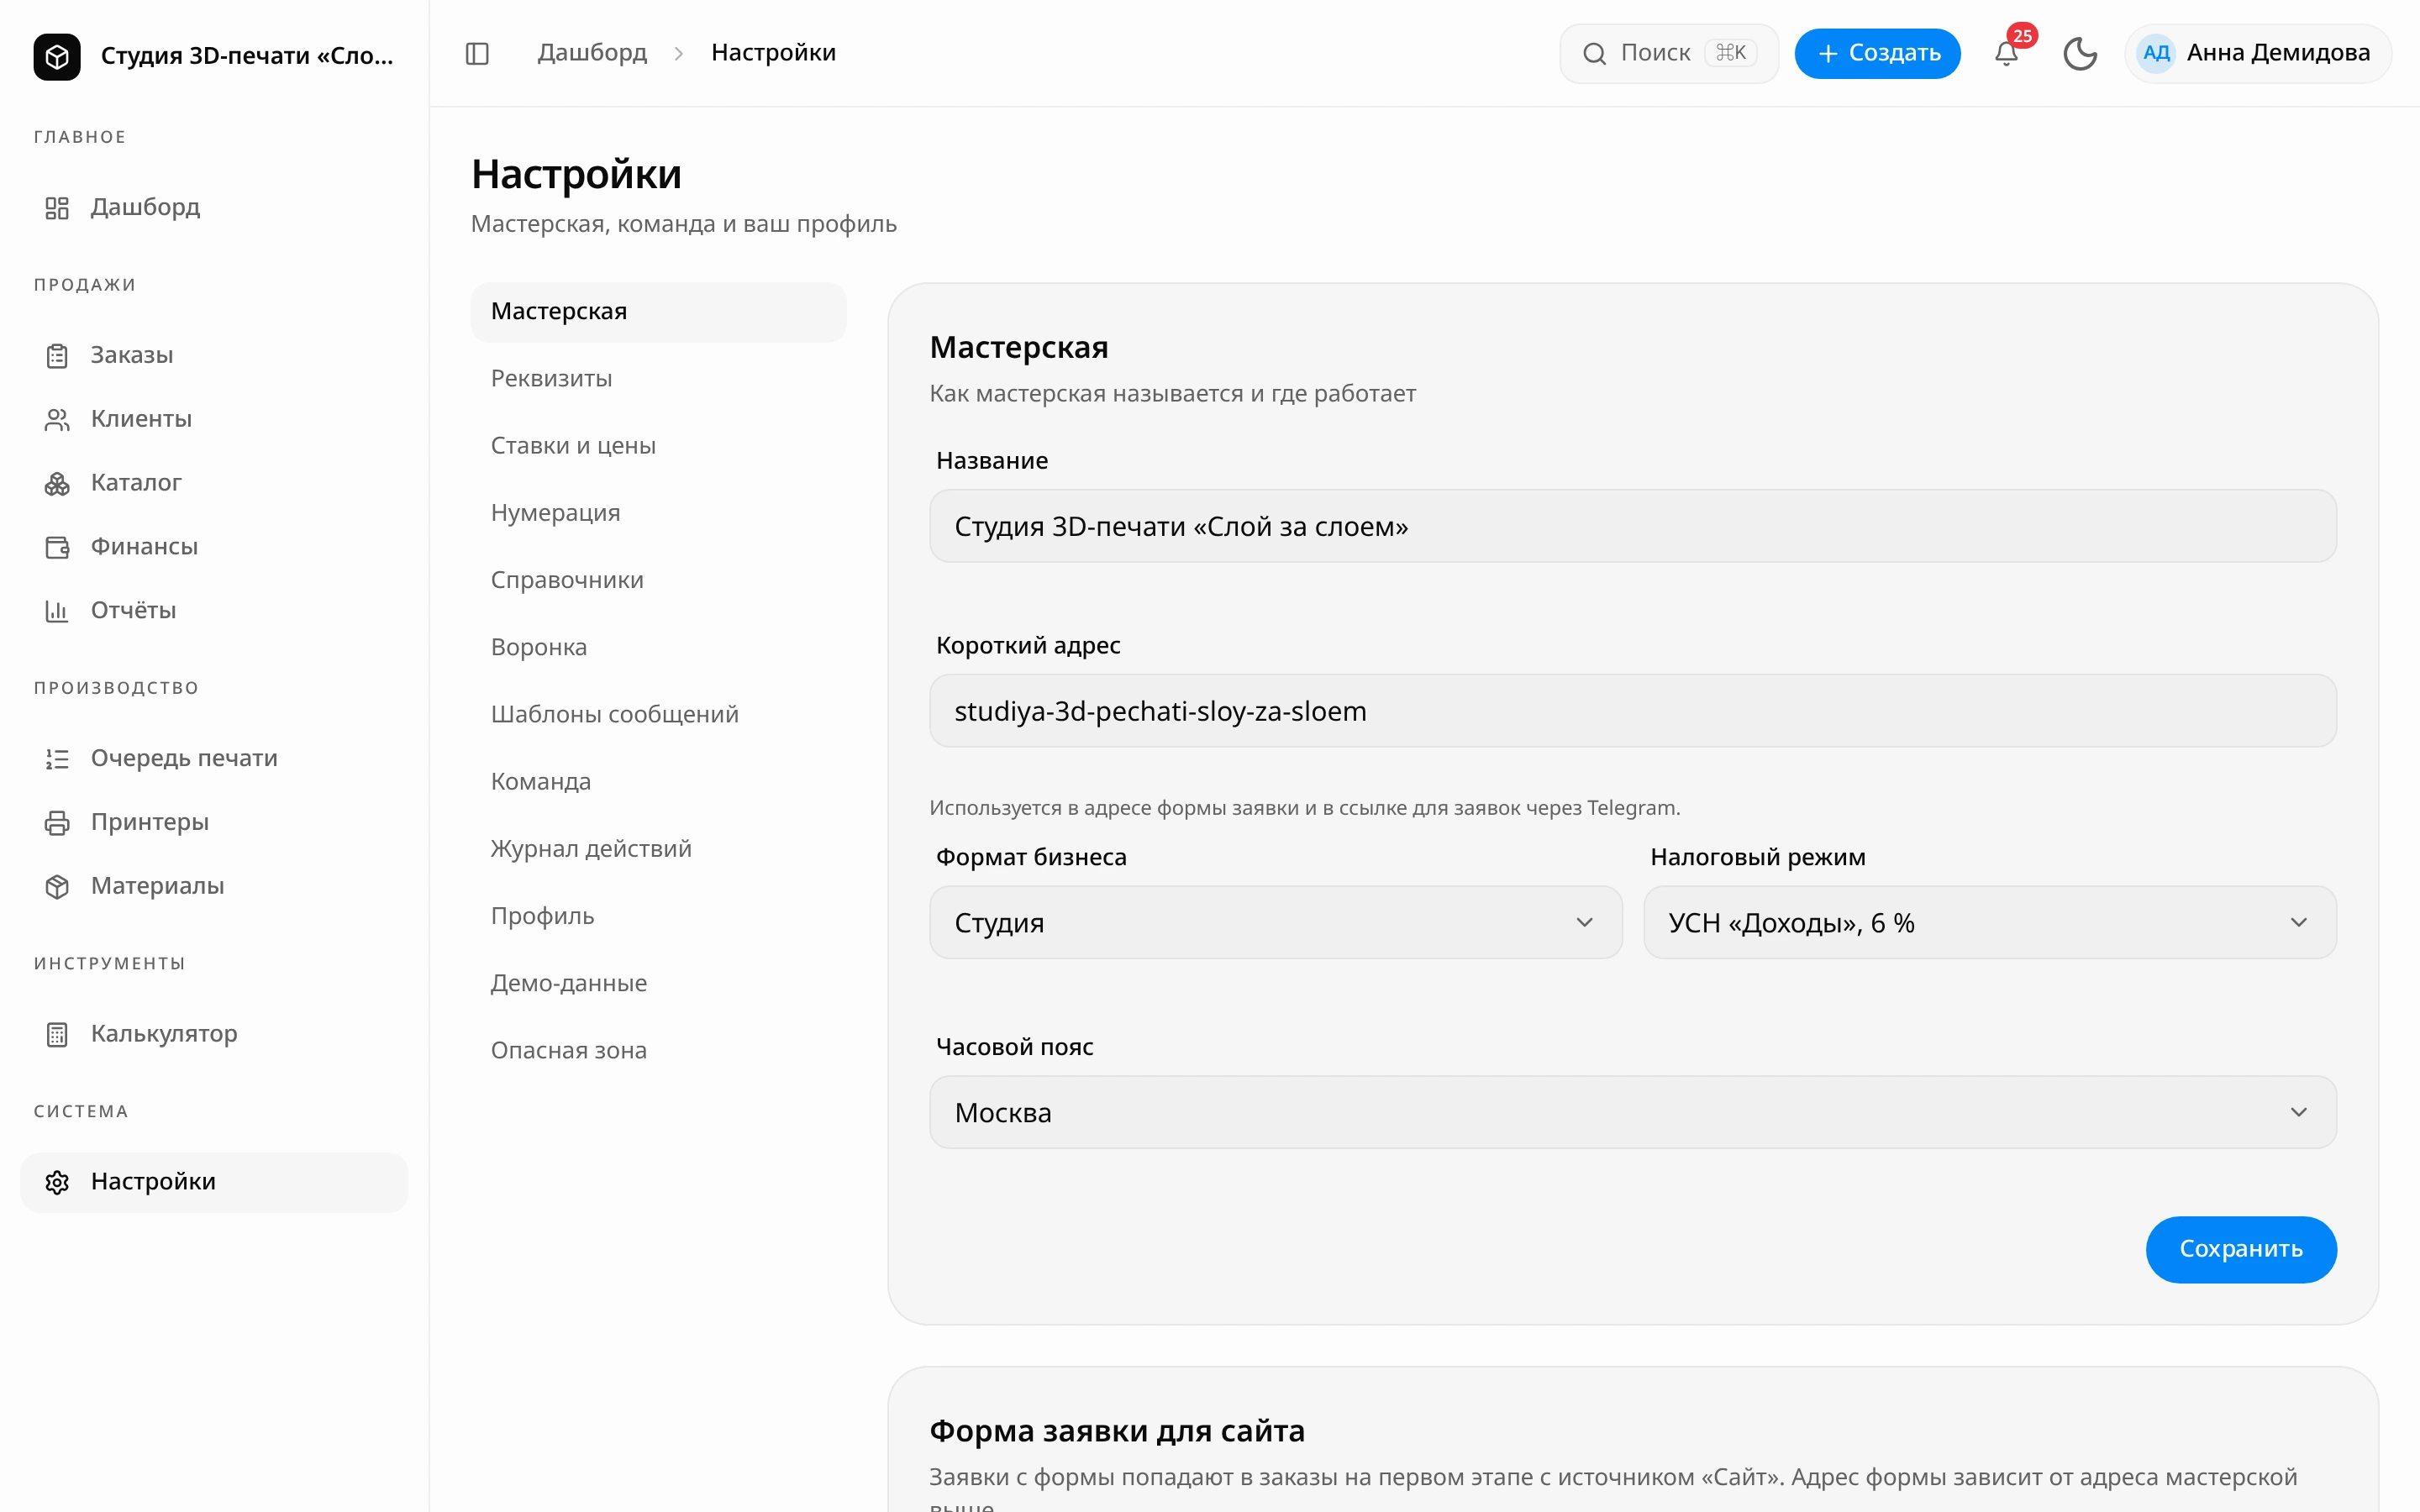
Task: Switch to the Справочники tab
Action: click(x=658, y=580)
